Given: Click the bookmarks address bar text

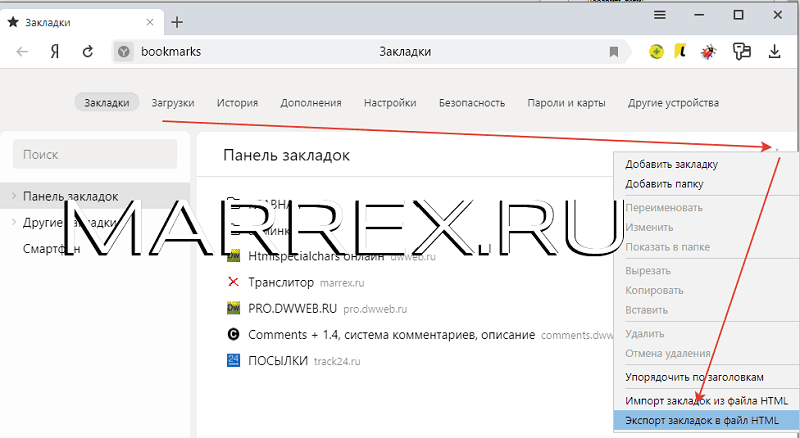Looking at the screenshot, I should tap(171, 52).
